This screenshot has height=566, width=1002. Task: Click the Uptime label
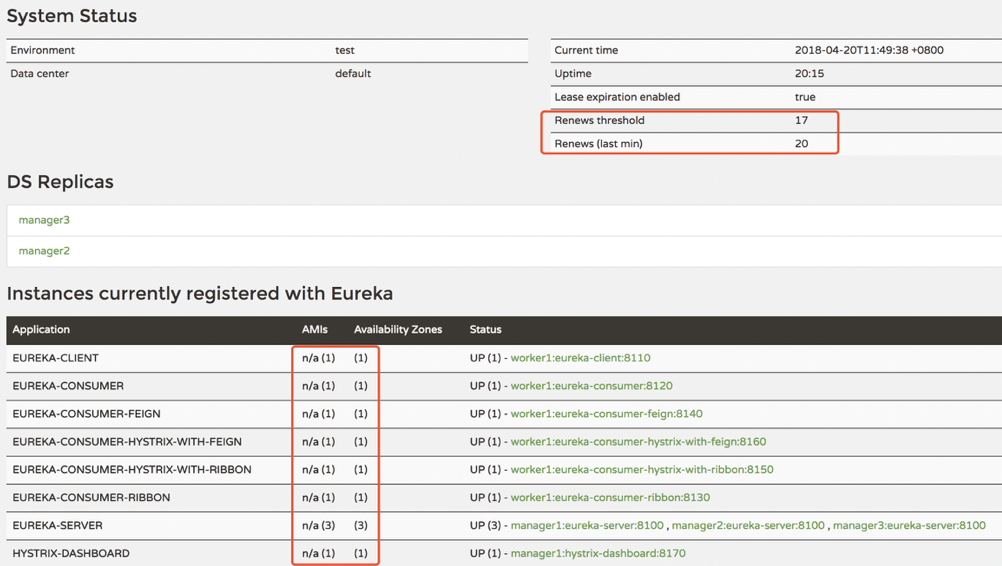573,73
